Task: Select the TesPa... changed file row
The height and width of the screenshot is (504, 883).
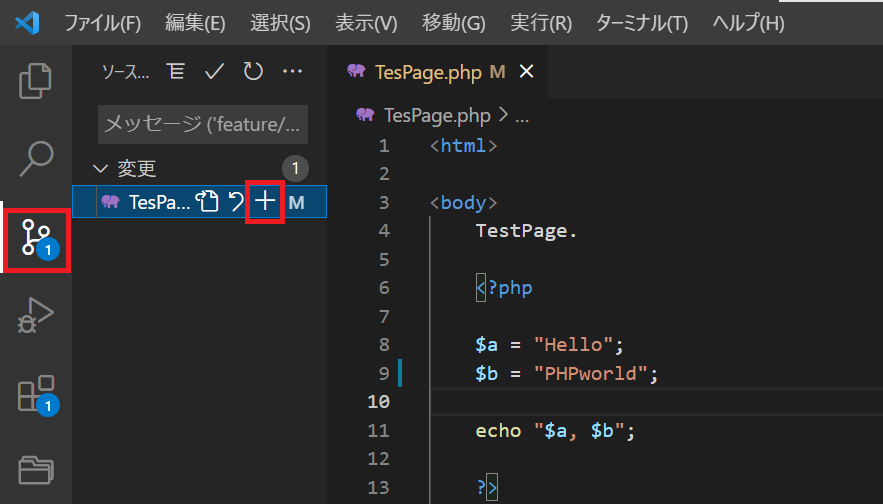Action: click(x=199, y=202)
